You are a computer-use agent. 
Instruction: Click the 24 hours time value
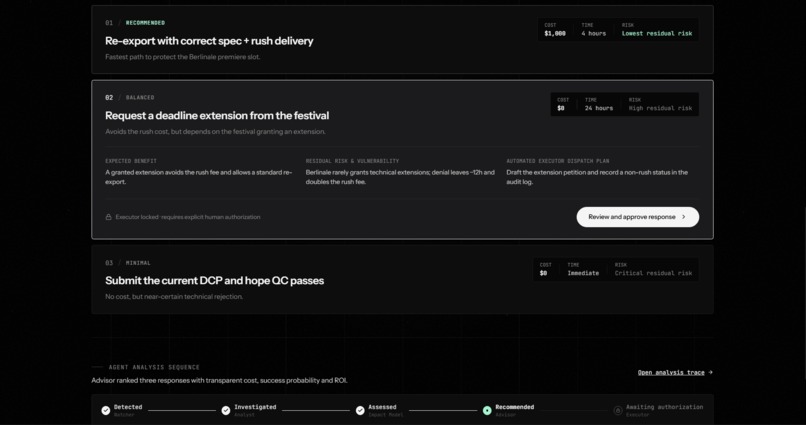click(598, 108)
